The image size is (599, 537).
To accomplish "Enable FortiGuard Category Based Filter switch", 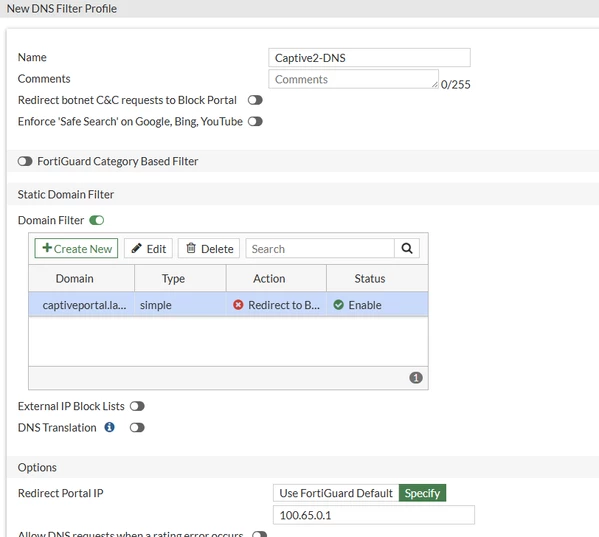I will click(x=25, y=161).
